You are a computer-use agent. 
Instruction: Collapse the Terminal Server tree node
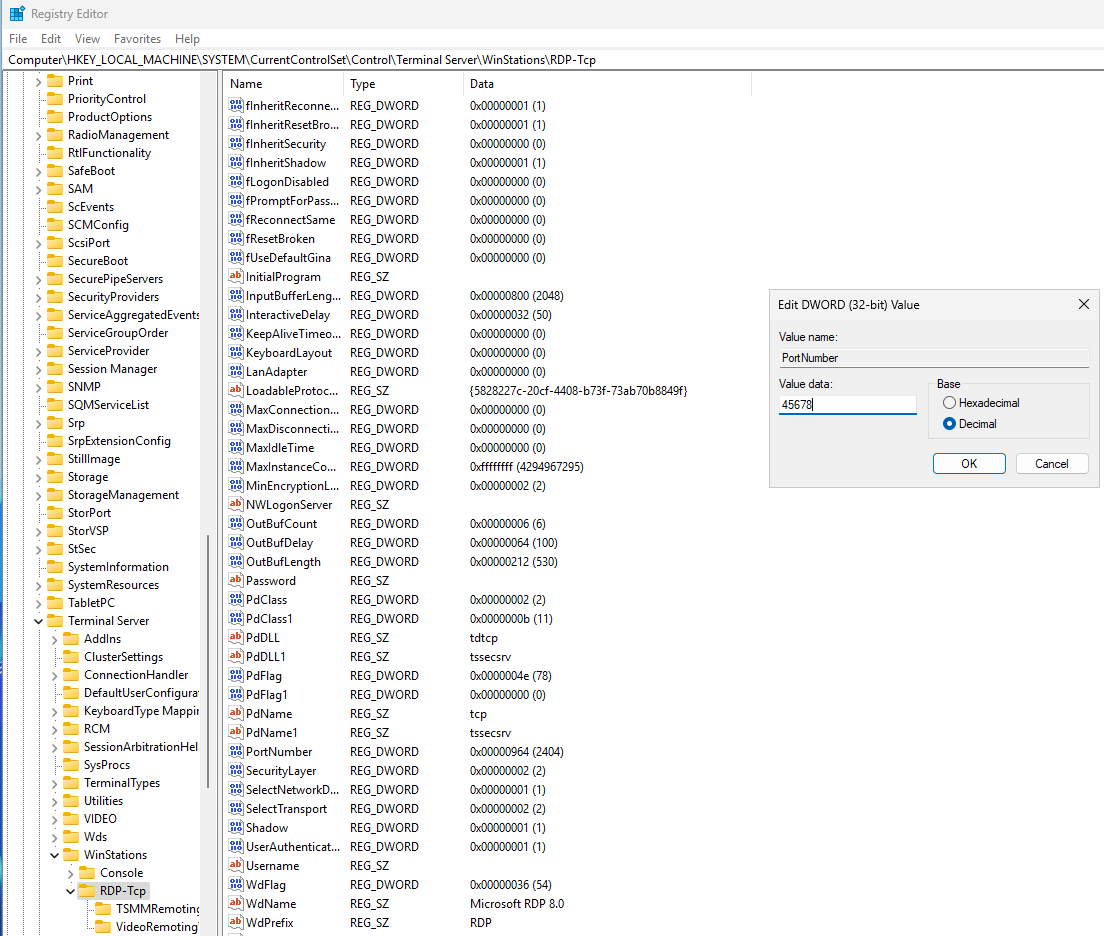point(39,621)
